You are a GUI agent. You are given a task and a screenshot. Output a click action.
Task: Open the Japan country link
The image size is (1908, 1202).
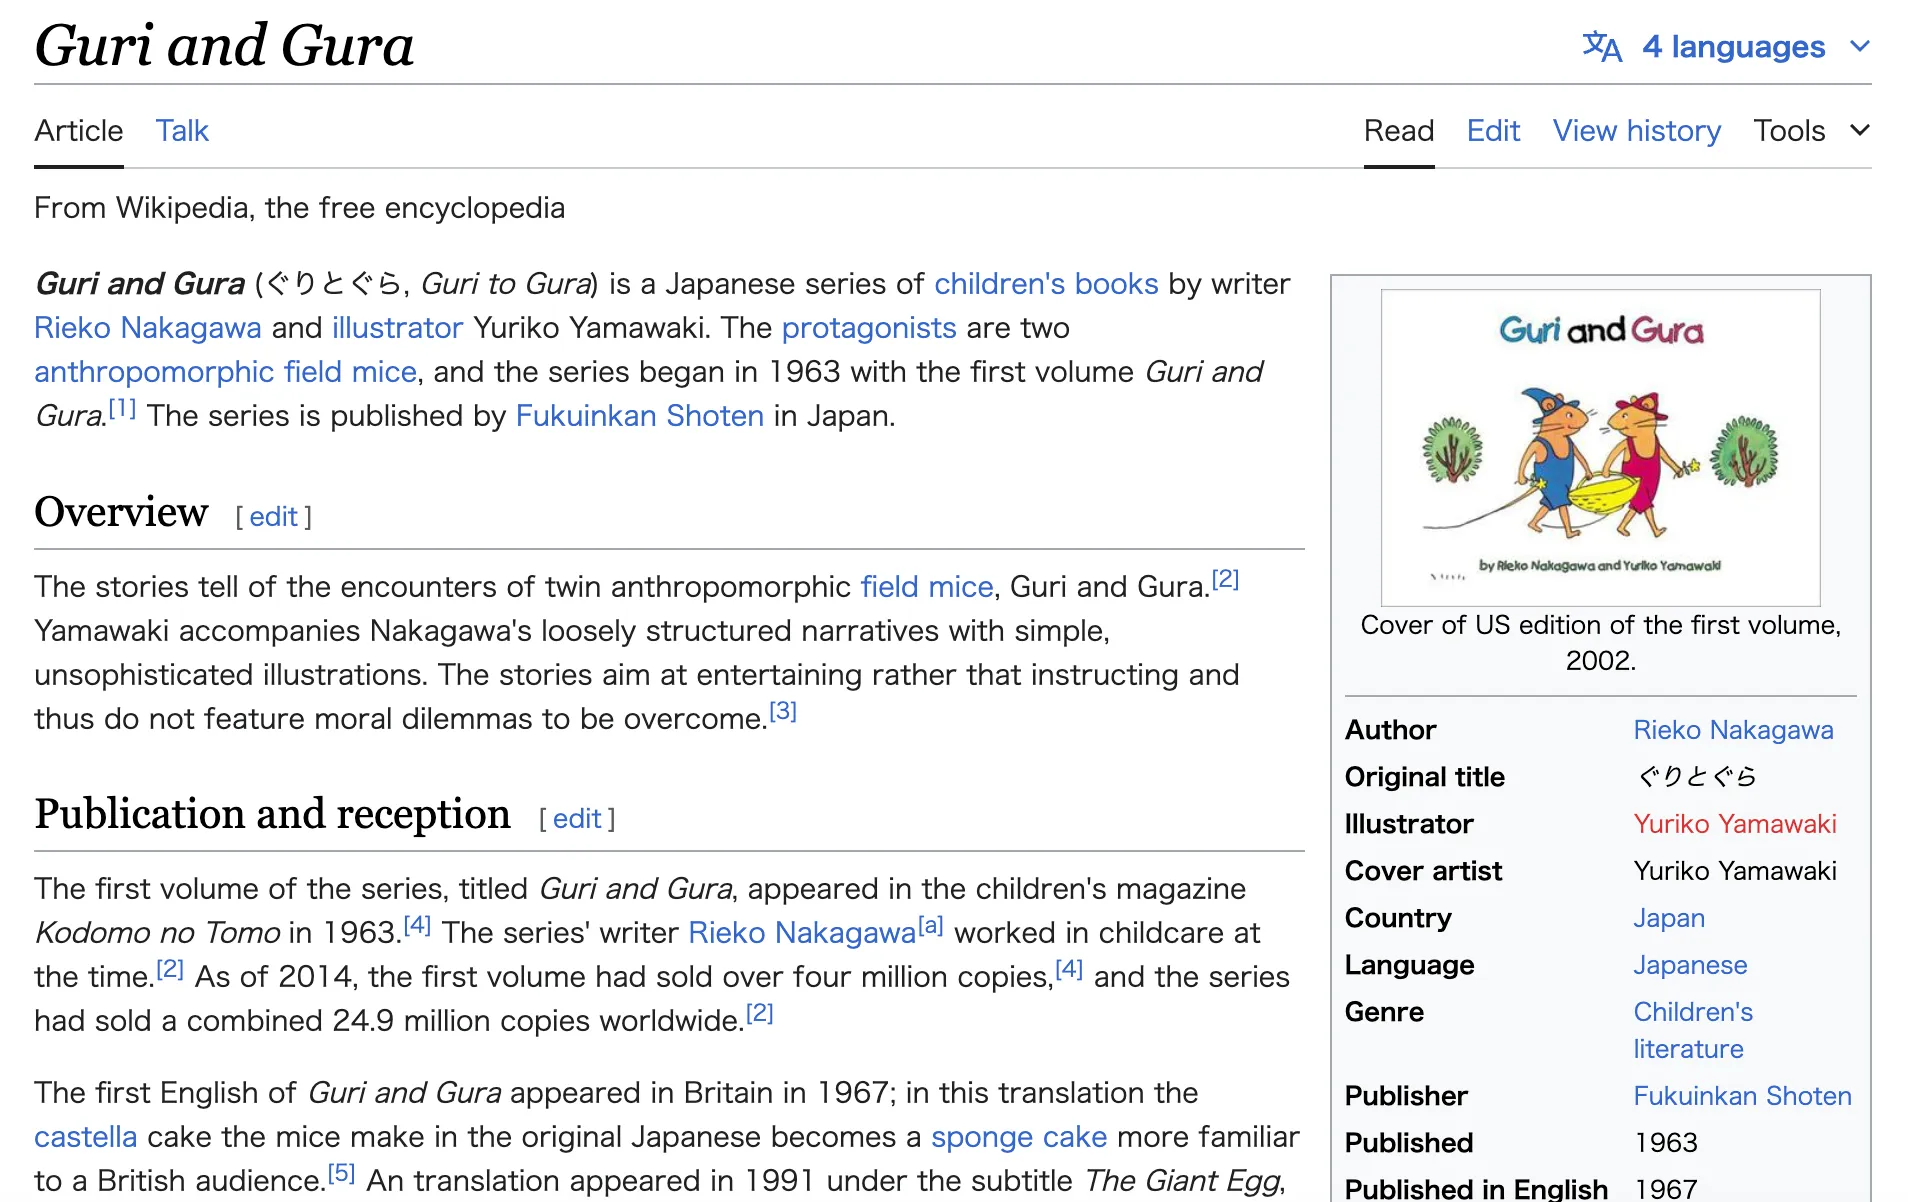(x=1668, y=918)
